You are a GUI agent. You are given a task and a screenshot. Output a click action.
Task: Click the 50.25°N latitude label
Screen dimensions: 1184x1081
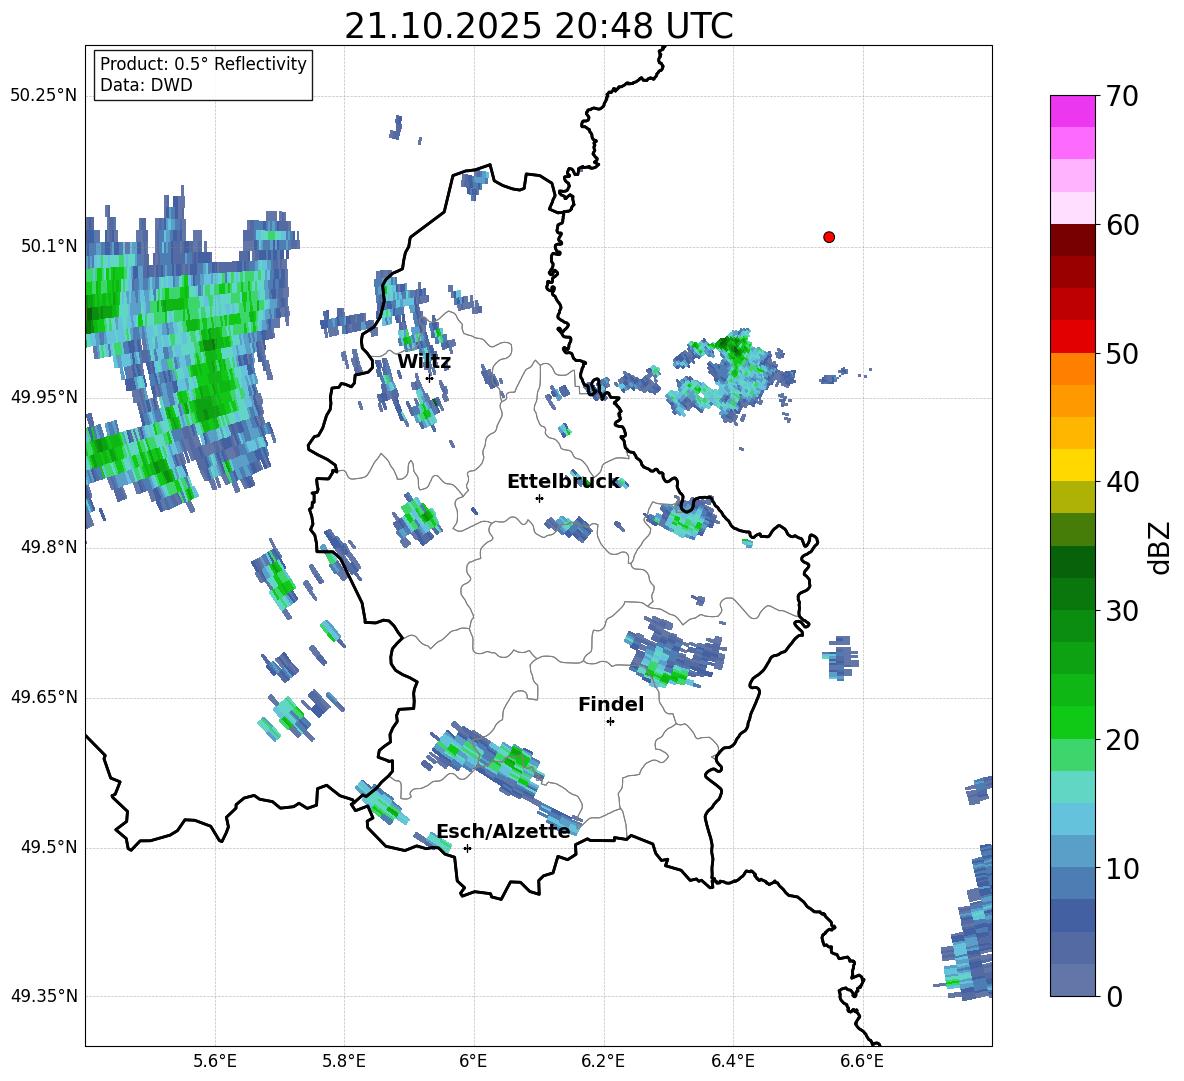point(44,96)
